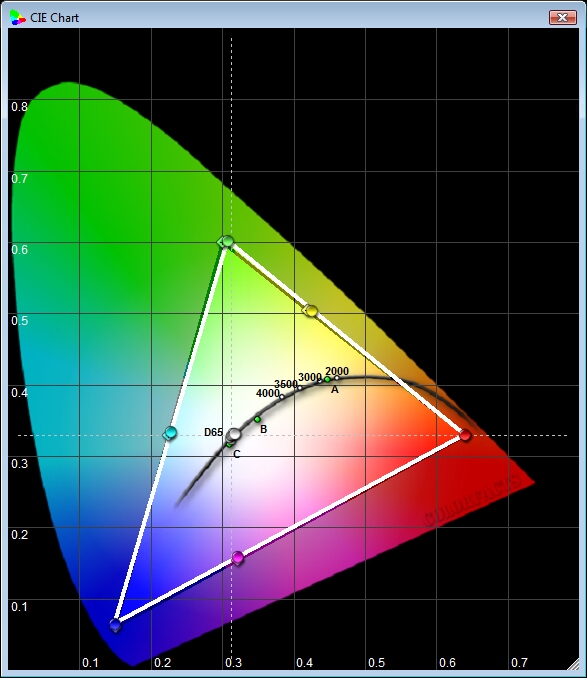Click the window resize grip corner
This screenshot has width=587, height=678.
pos(573,663)
